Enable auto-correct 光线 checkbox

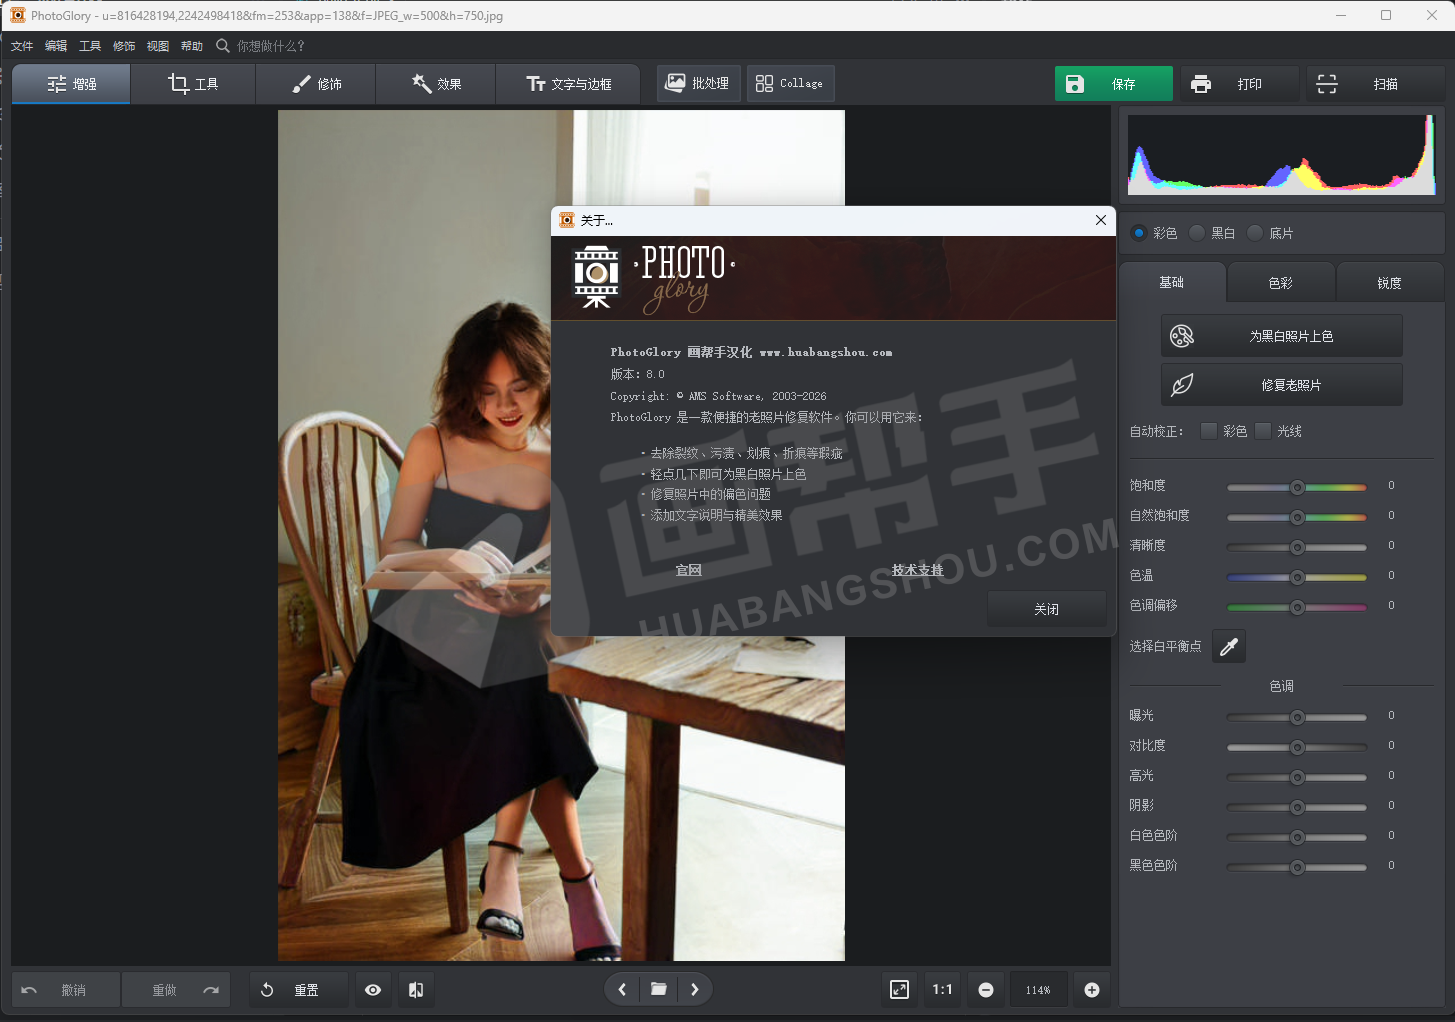(1263, 431)
